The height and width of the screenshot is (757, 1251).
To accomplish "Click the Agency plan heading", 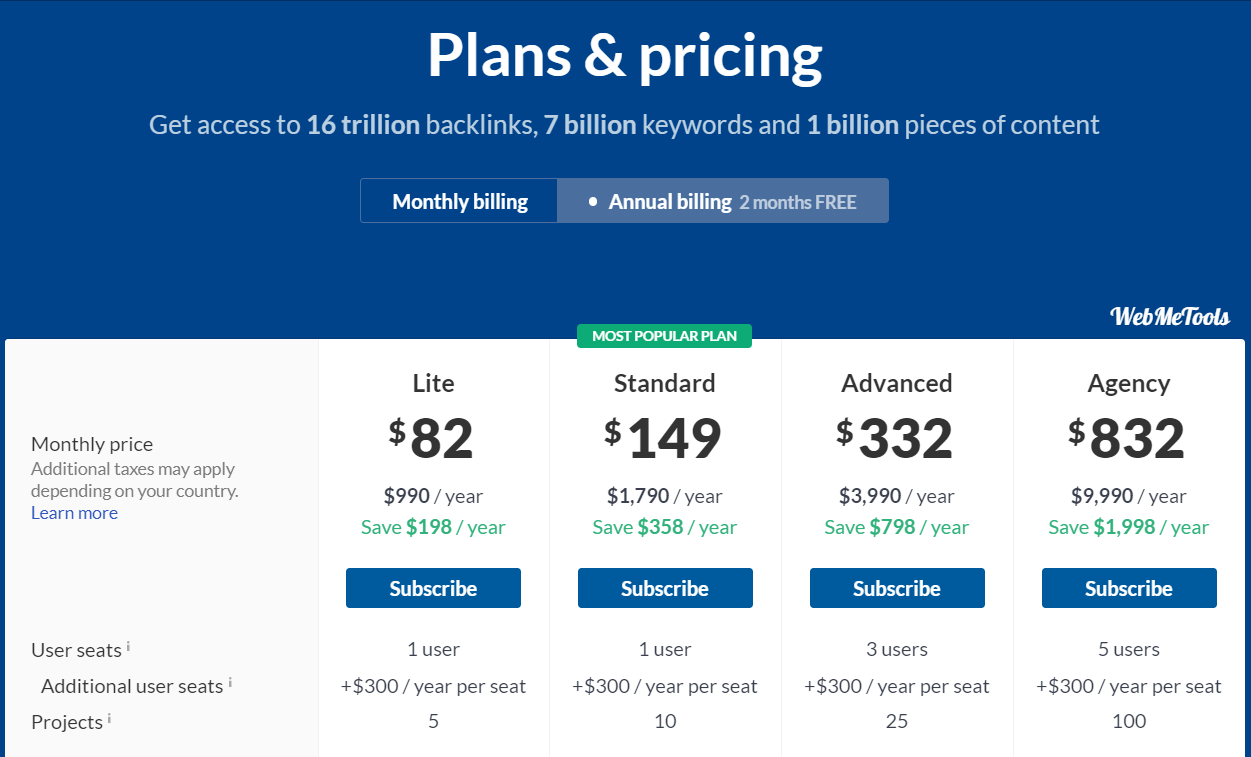I will click(x=1129, y=384).
